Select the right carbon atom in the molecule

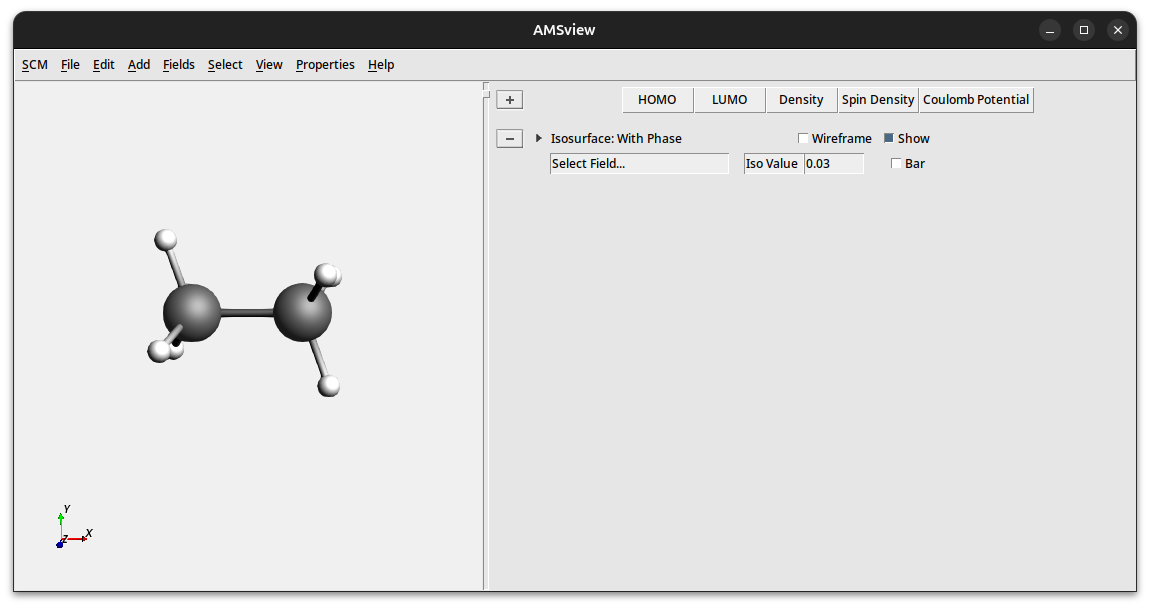tap(302, 312)
